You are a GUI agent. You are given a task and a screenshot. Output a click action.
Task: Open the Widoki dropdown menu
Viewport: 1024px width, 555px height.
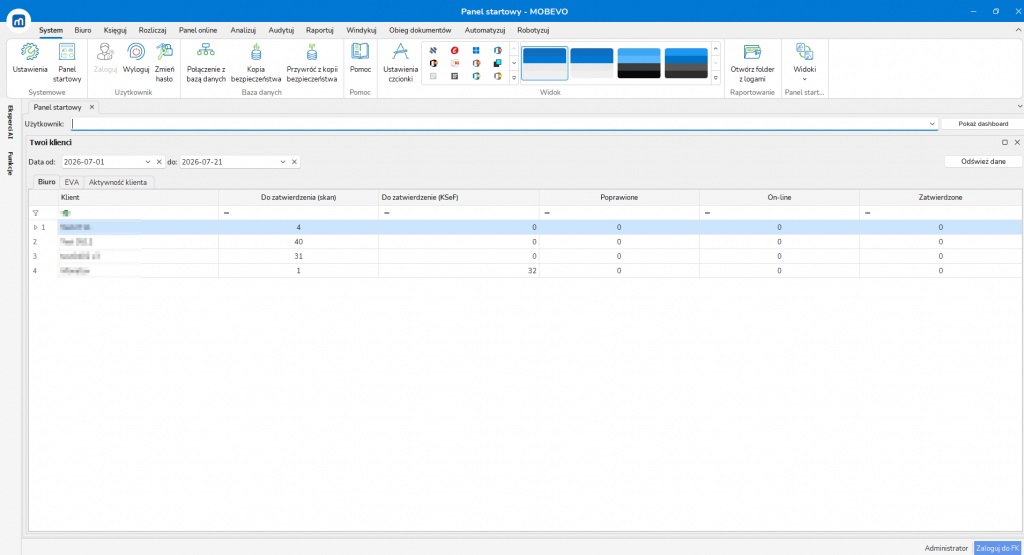click(805, 62)
